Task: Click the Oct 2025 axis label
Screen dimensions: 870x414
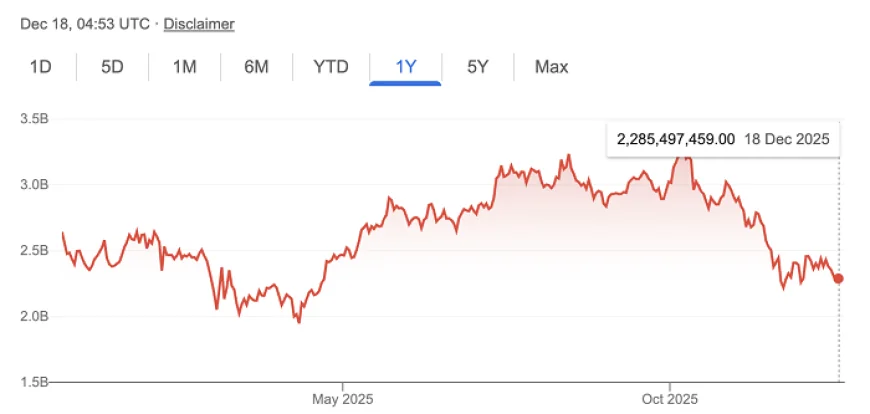Action: pyautogui.click(x=669, y=398)
